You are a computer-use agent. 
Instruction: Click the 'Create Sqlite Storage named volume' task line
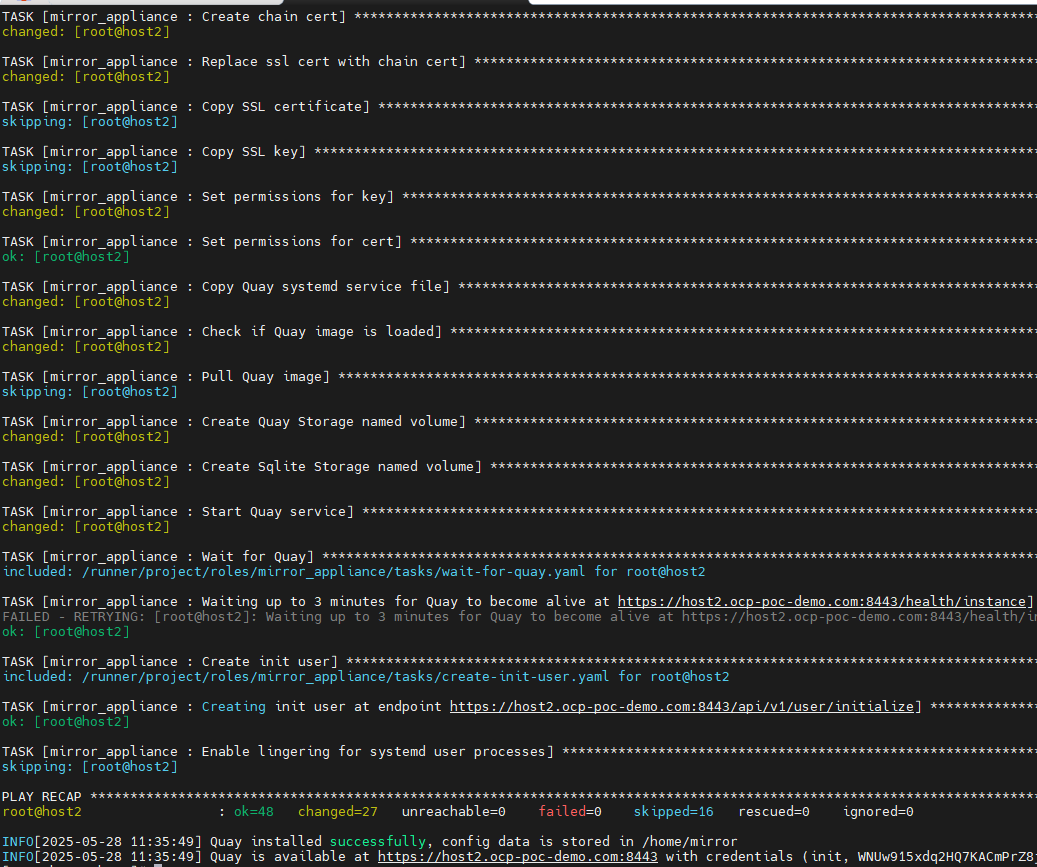coord(518,466)
